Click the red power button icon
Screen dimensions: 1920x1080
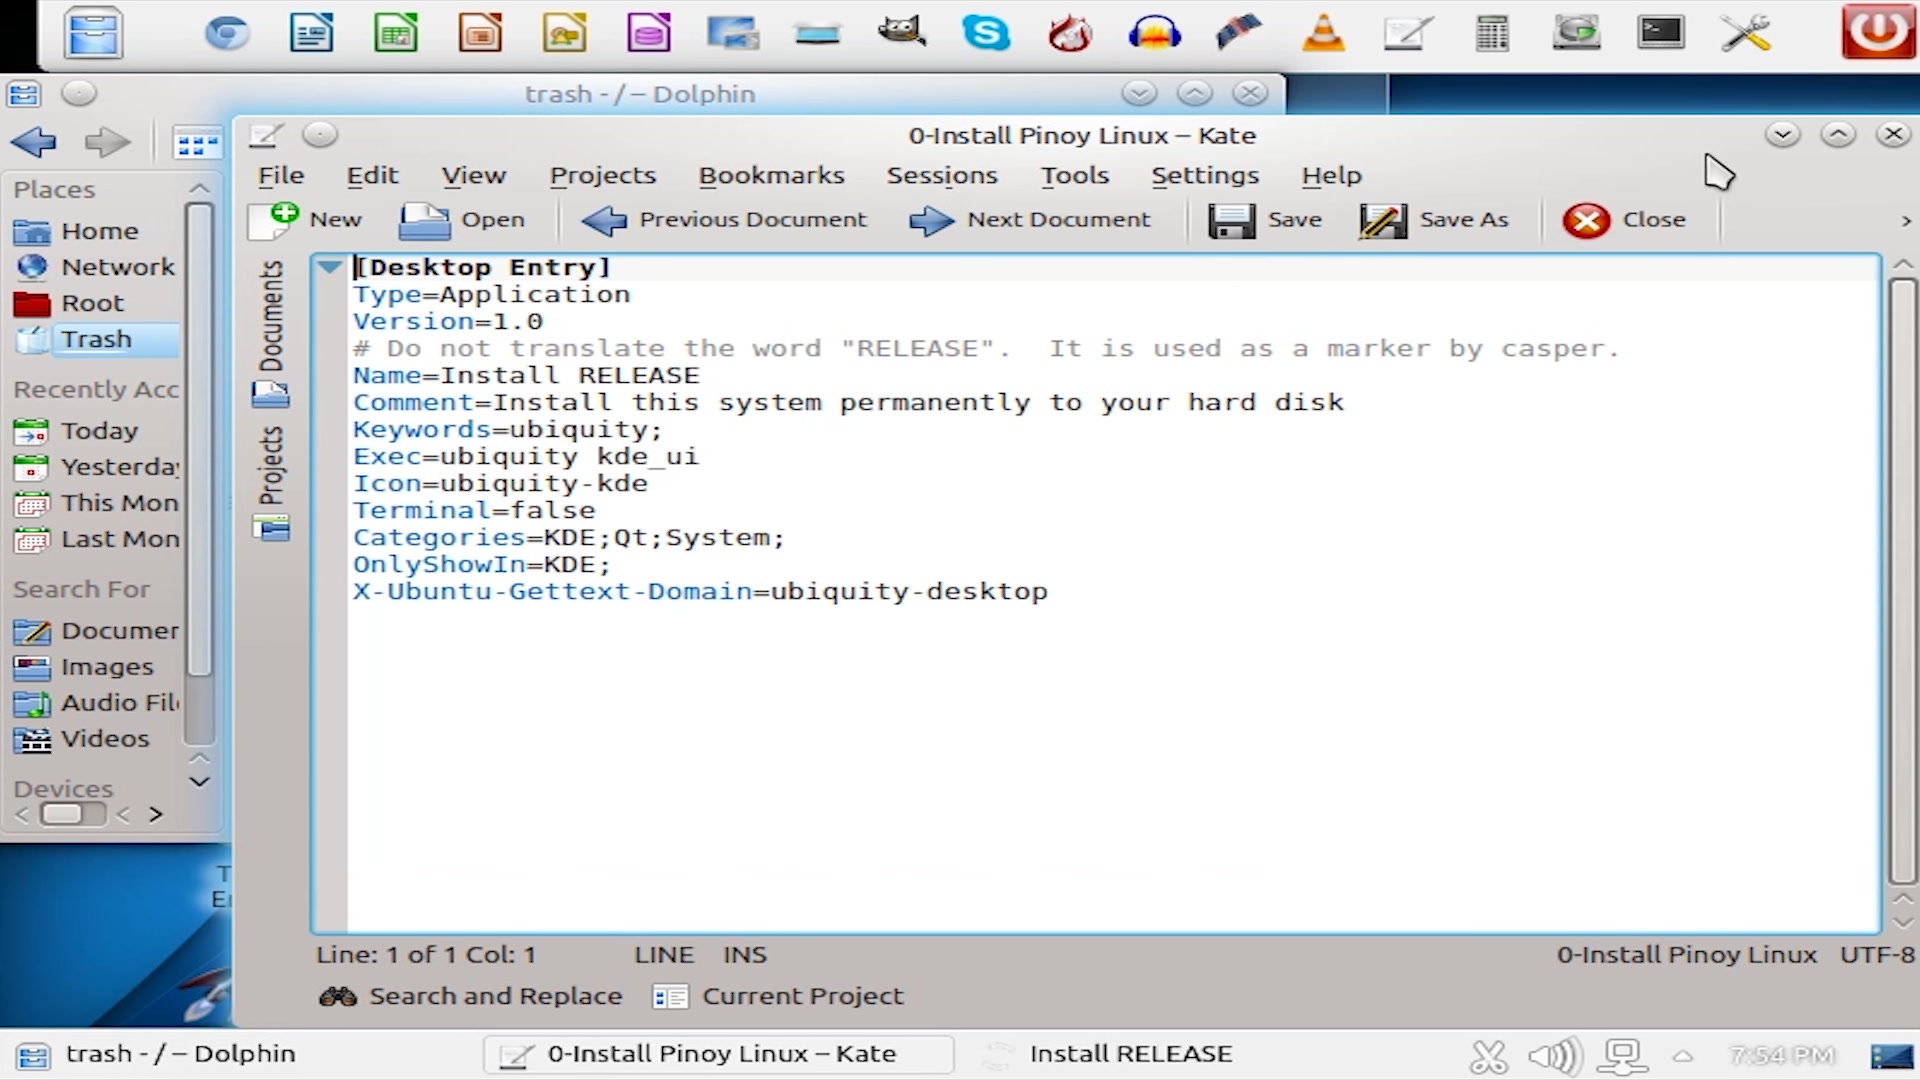[x=1878, y=32]
